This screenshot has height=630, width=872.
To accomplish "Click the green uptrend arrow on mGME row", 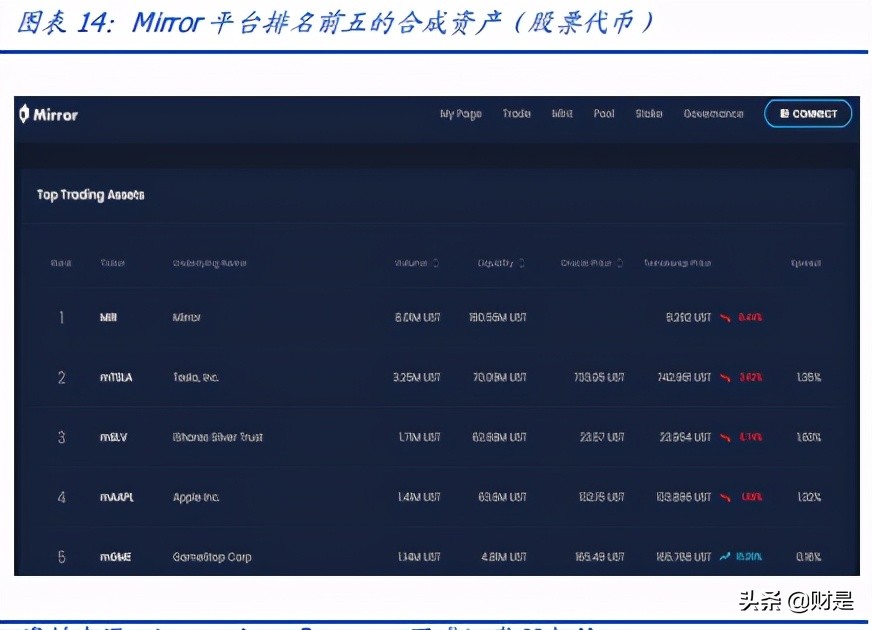I will pos(725,557).
